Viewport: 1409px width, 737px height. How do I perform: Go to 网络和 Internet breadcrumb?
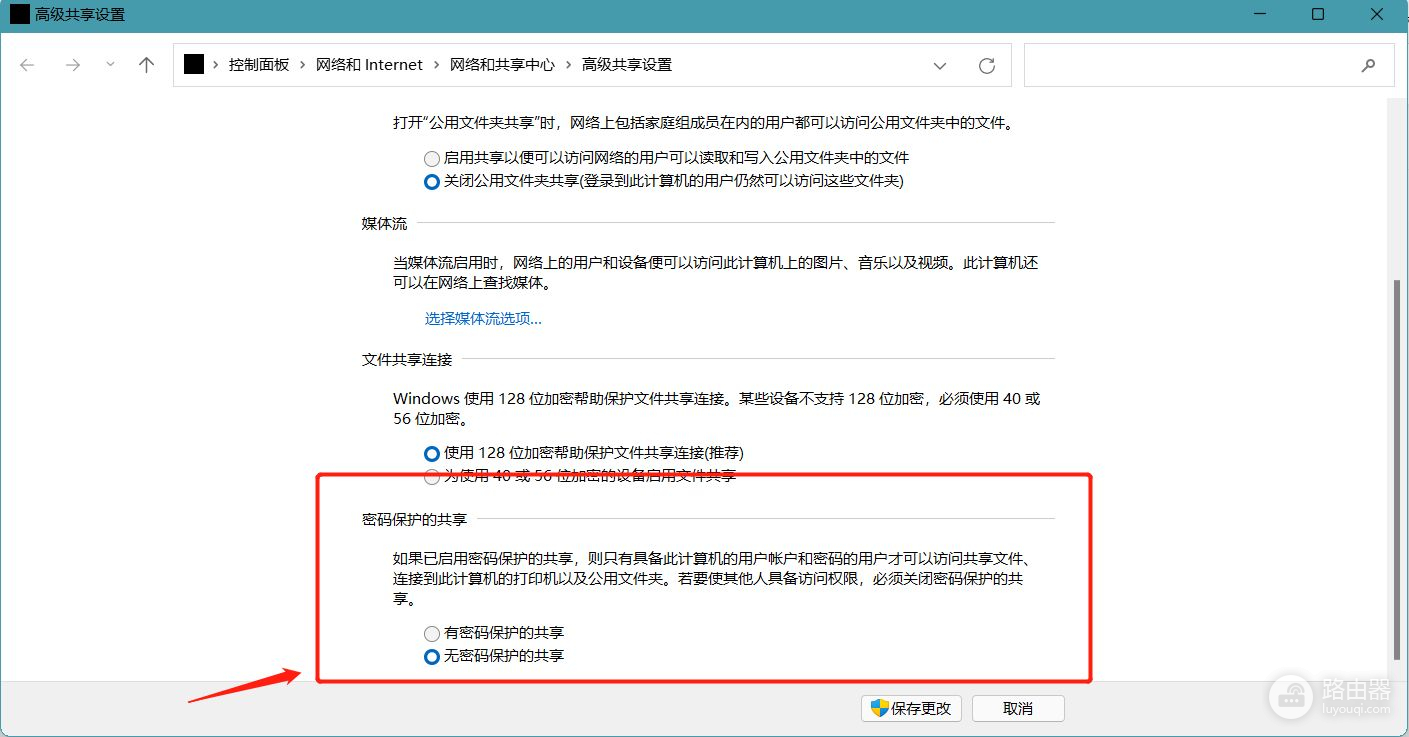click(369, 64)
